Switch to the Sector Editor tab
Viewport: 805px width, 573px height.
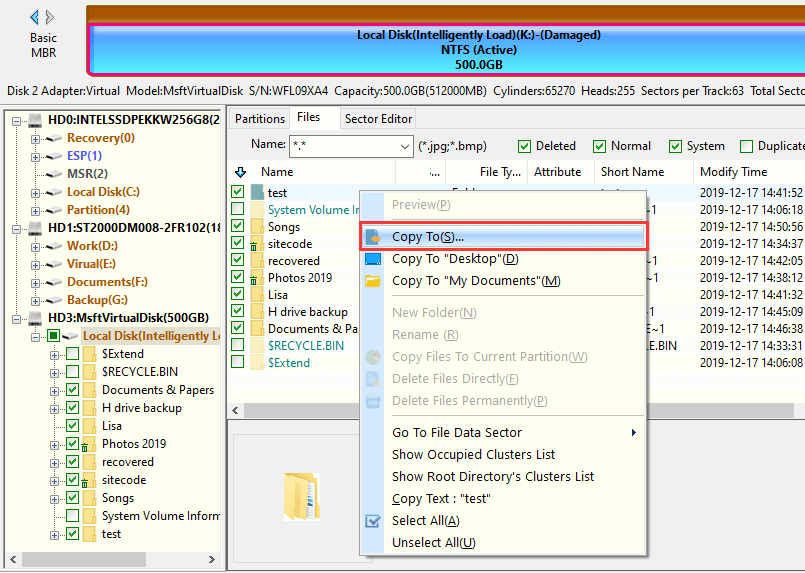[x=378, y=119]
